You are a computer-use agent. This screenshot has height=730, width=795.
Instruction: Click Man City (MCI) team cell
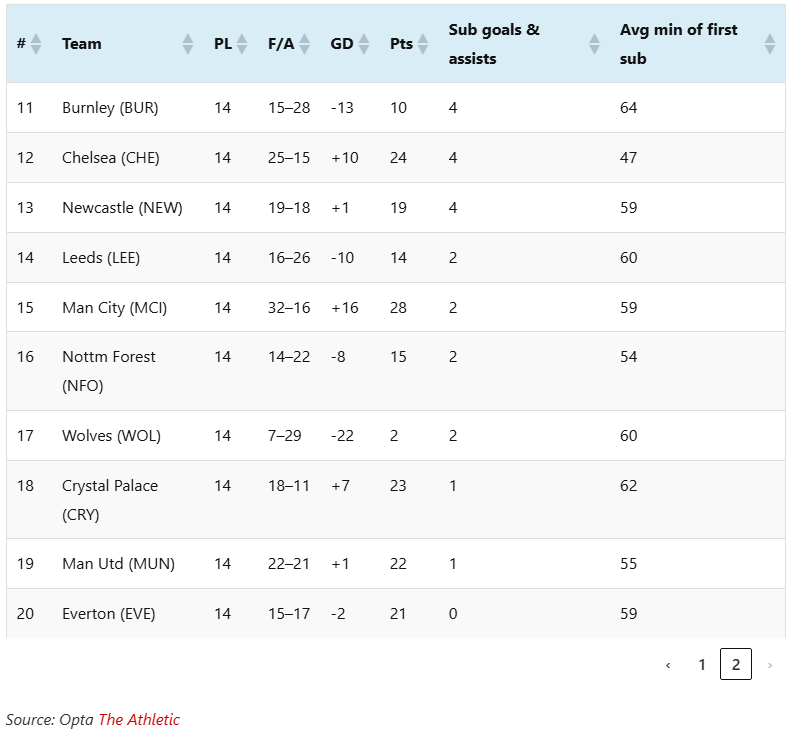(x=114, y=308)
